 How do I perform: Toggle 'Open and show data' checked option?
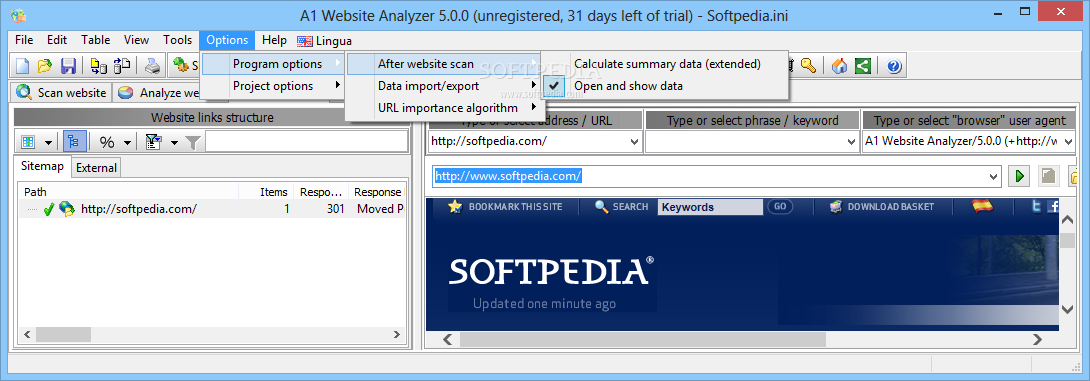pyautogui.click(x=628, y=86)
